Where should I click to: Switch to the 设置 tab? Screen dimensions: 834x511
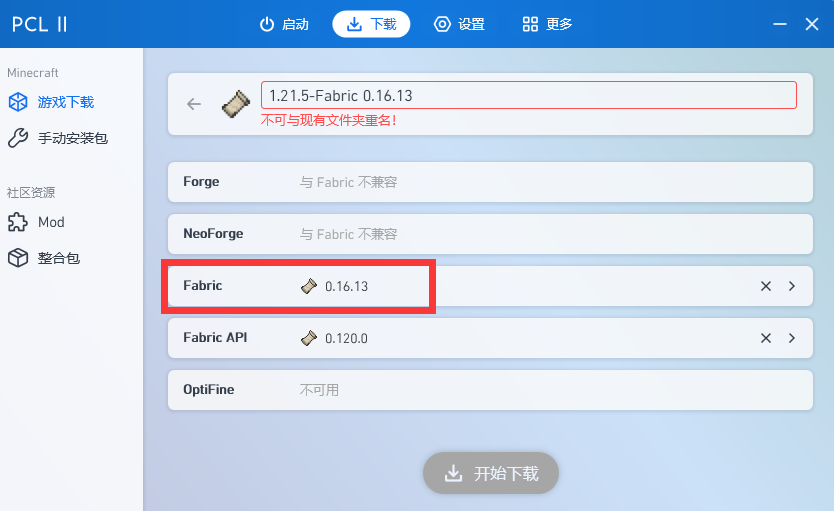click(459, 24)
